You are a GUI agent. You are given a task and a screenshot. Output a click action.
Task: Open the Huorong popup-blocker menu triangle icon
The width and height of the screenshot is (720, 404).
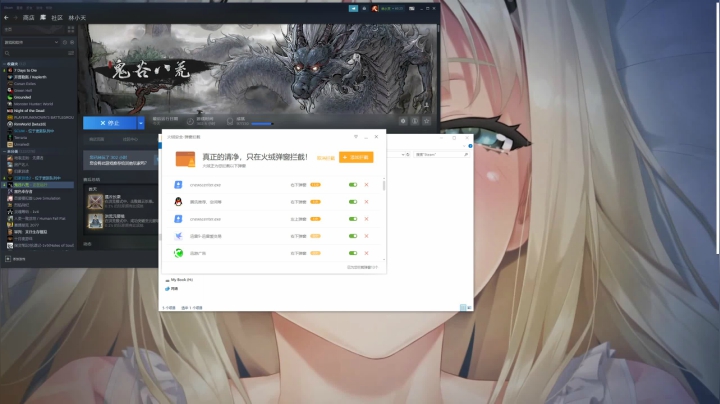coord(356,137)
